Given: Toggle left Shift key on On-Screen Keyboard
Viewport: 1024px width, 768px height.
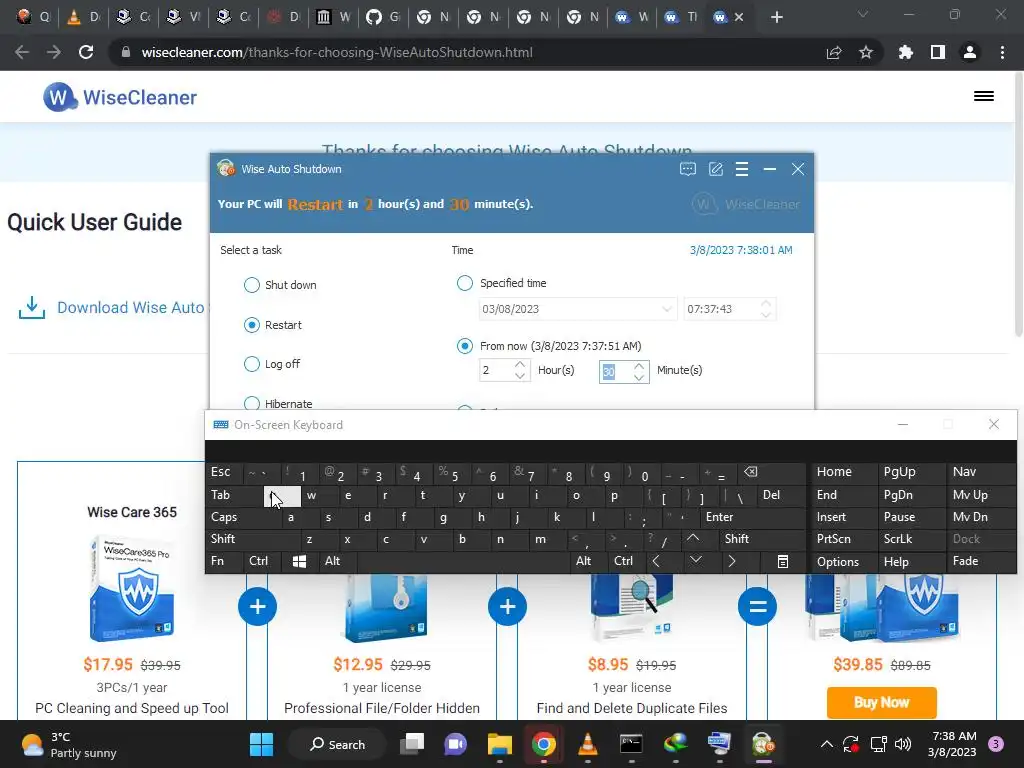Looking at the screenshot, I should (223, 539).
